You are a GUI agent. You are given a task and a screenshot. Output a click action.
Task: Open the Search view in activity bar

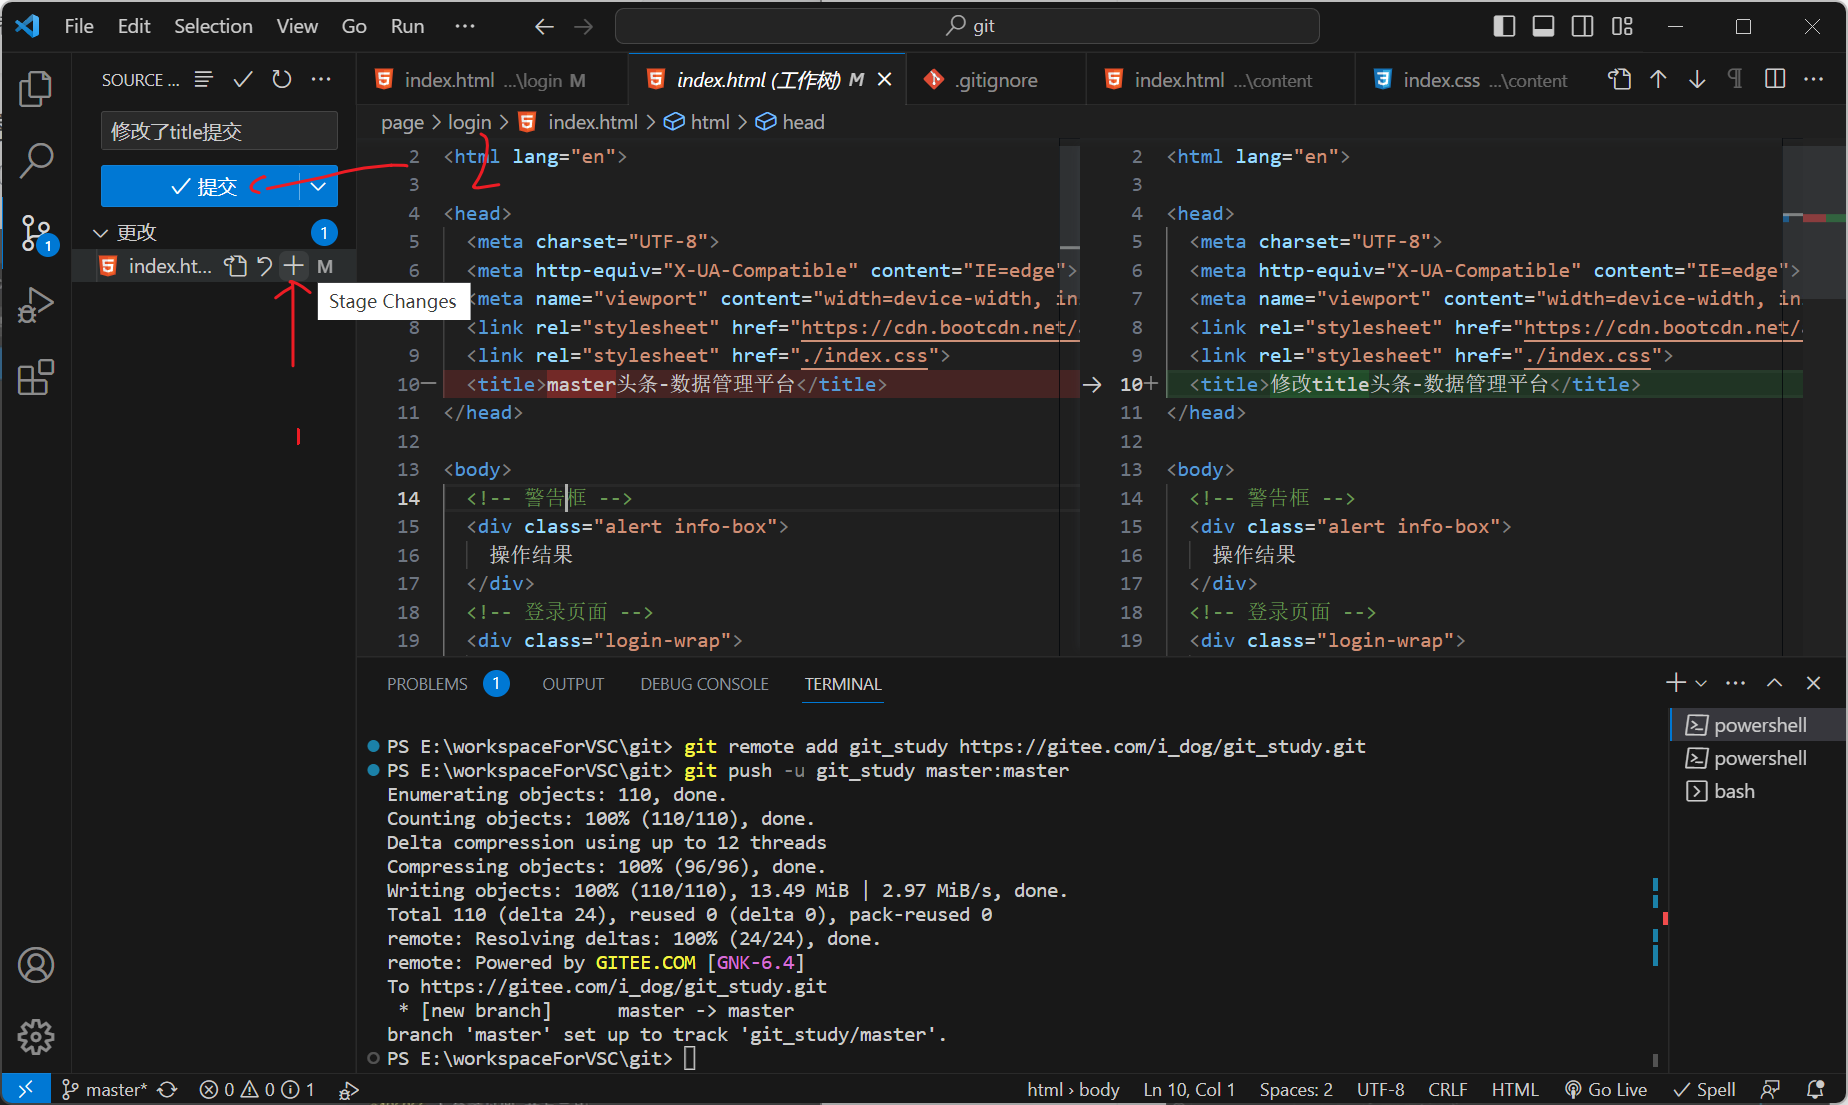coord(36,160)
